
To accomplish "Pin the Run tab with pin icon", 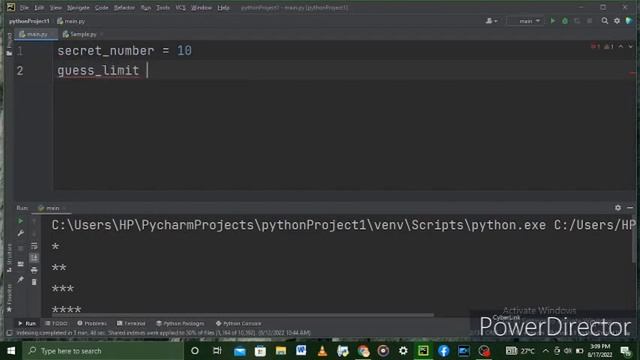I will coord(20,280).
